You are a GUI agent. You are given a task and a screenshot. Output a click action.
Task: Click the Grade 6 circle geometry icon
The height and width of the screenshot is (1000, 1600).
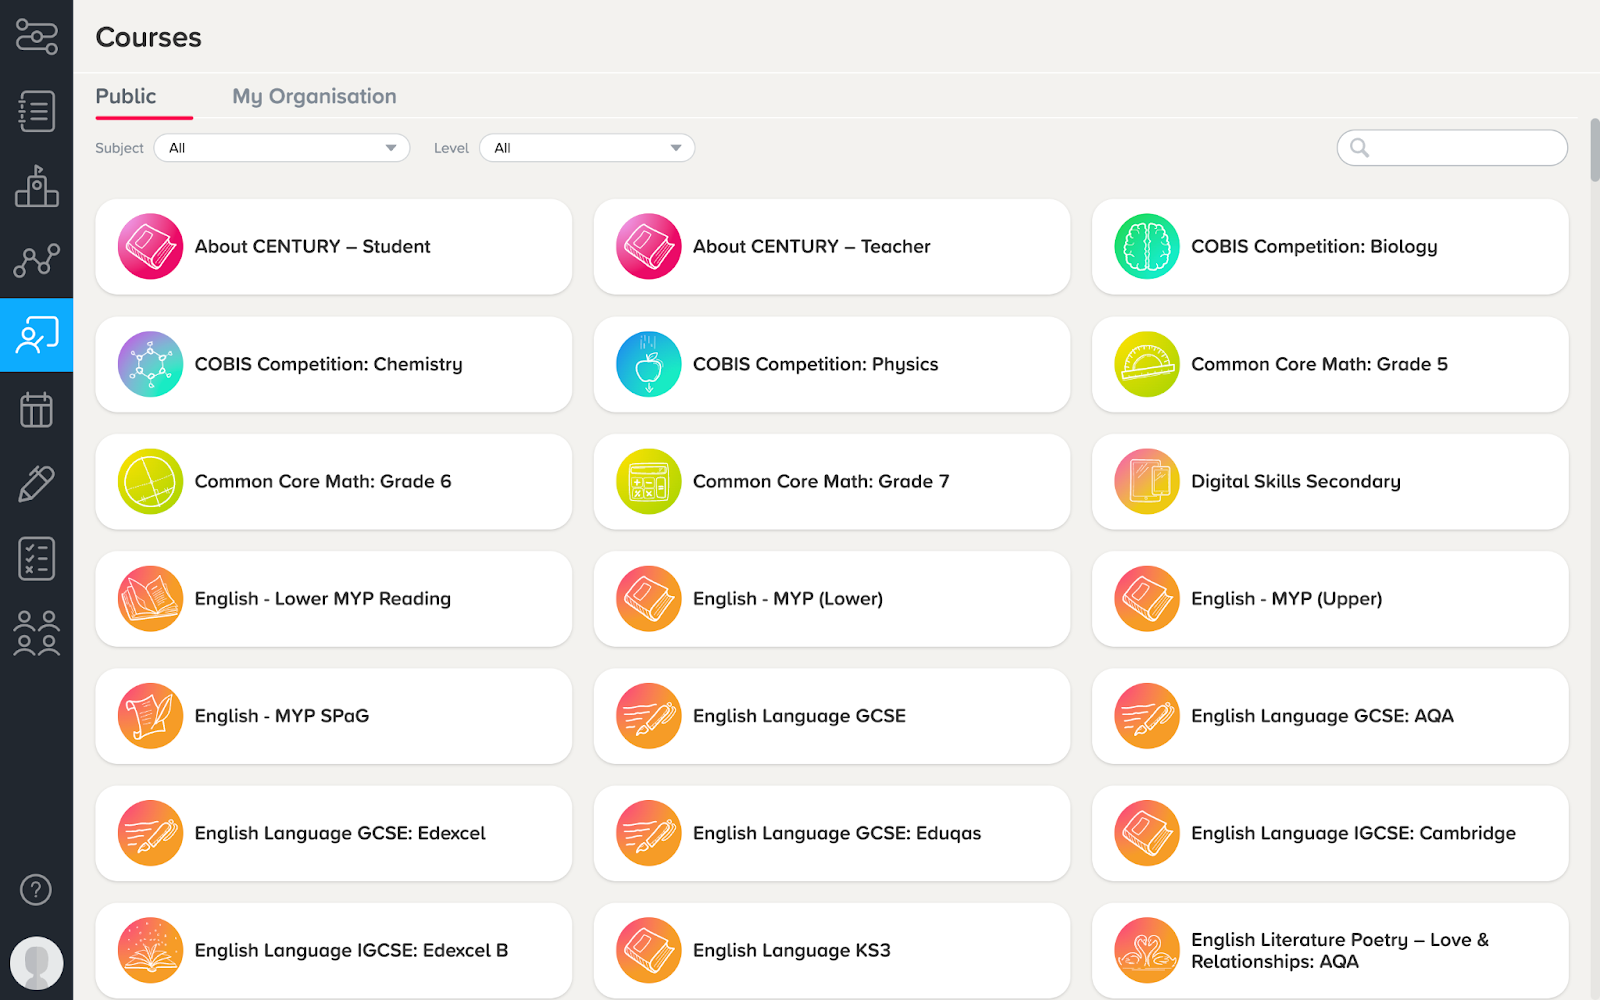150,481
